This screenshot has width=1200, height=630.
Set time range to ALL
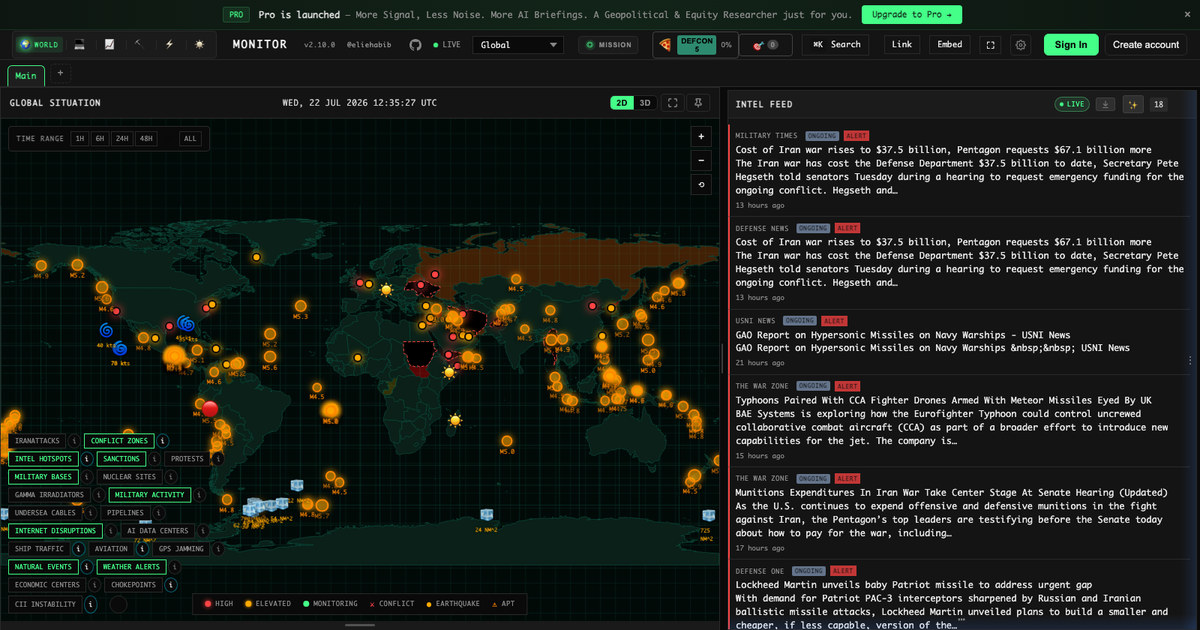[190, 139]
